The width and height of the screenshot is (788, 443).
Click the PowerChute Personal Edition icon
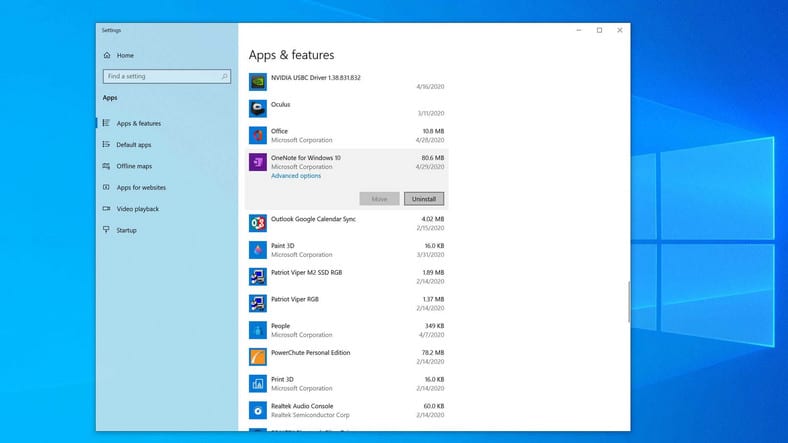(x=258, y=357)
